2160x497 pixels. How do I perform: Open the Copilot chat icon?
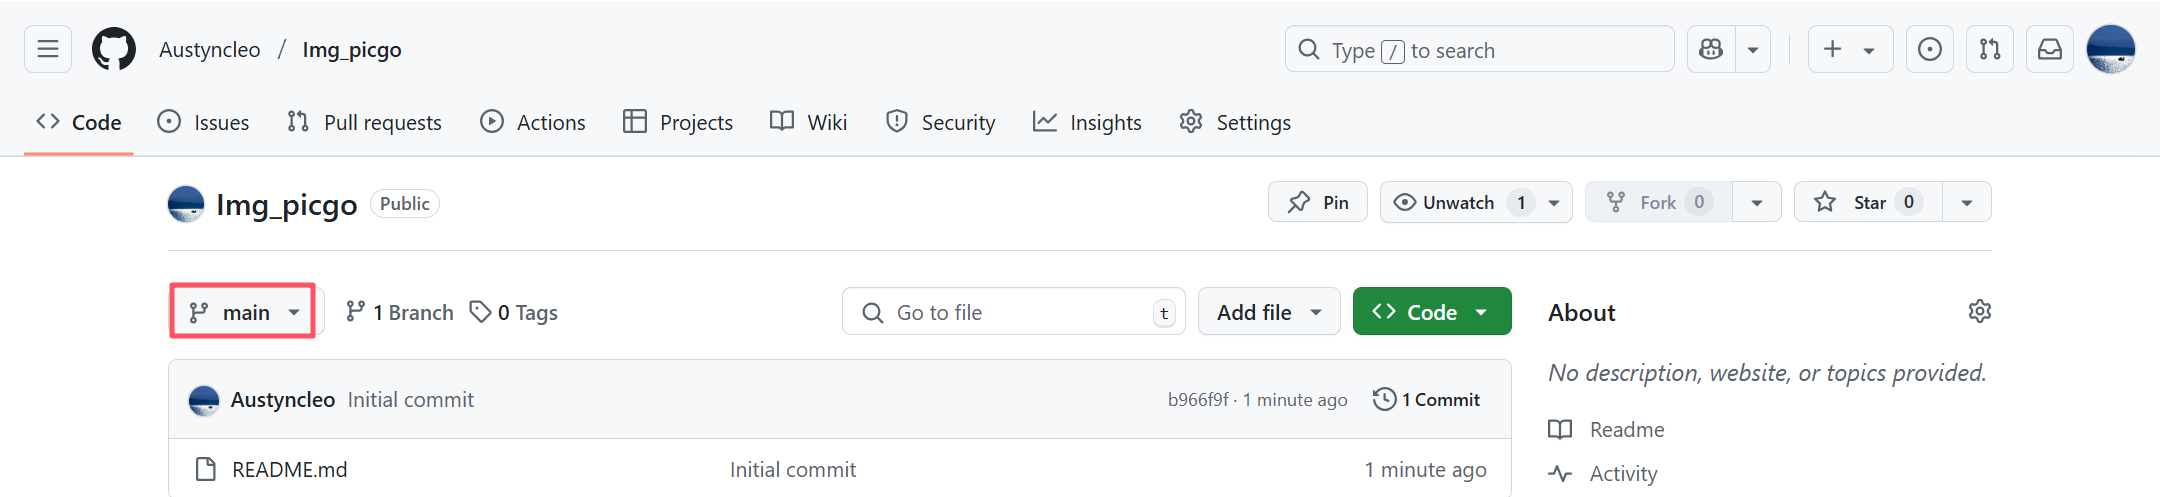pyautogui.click(x=1711, y=49)
